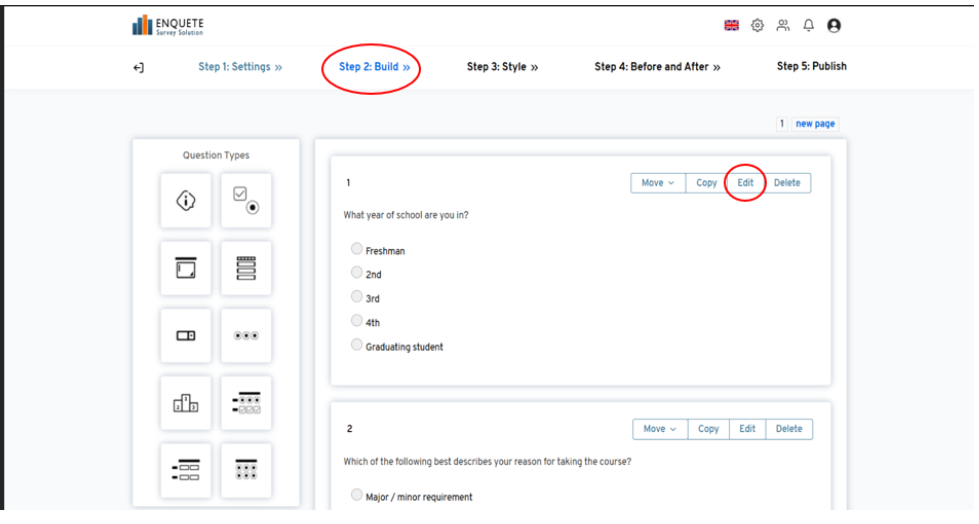The width and height of the screenshot is (979, 524).
Task: Switch to Step 1: Settings tab
Action: coord(240,67)
